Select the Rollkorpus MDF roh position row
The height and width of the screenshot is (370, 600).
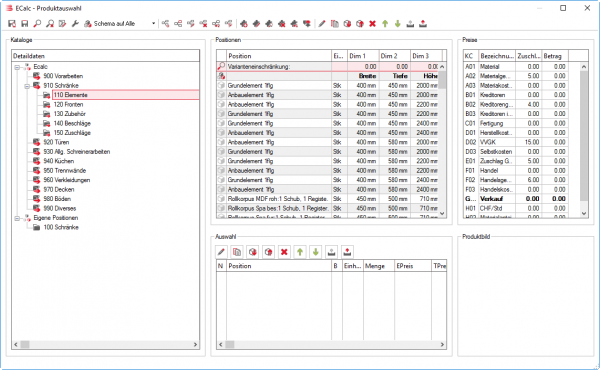[327, 199]
